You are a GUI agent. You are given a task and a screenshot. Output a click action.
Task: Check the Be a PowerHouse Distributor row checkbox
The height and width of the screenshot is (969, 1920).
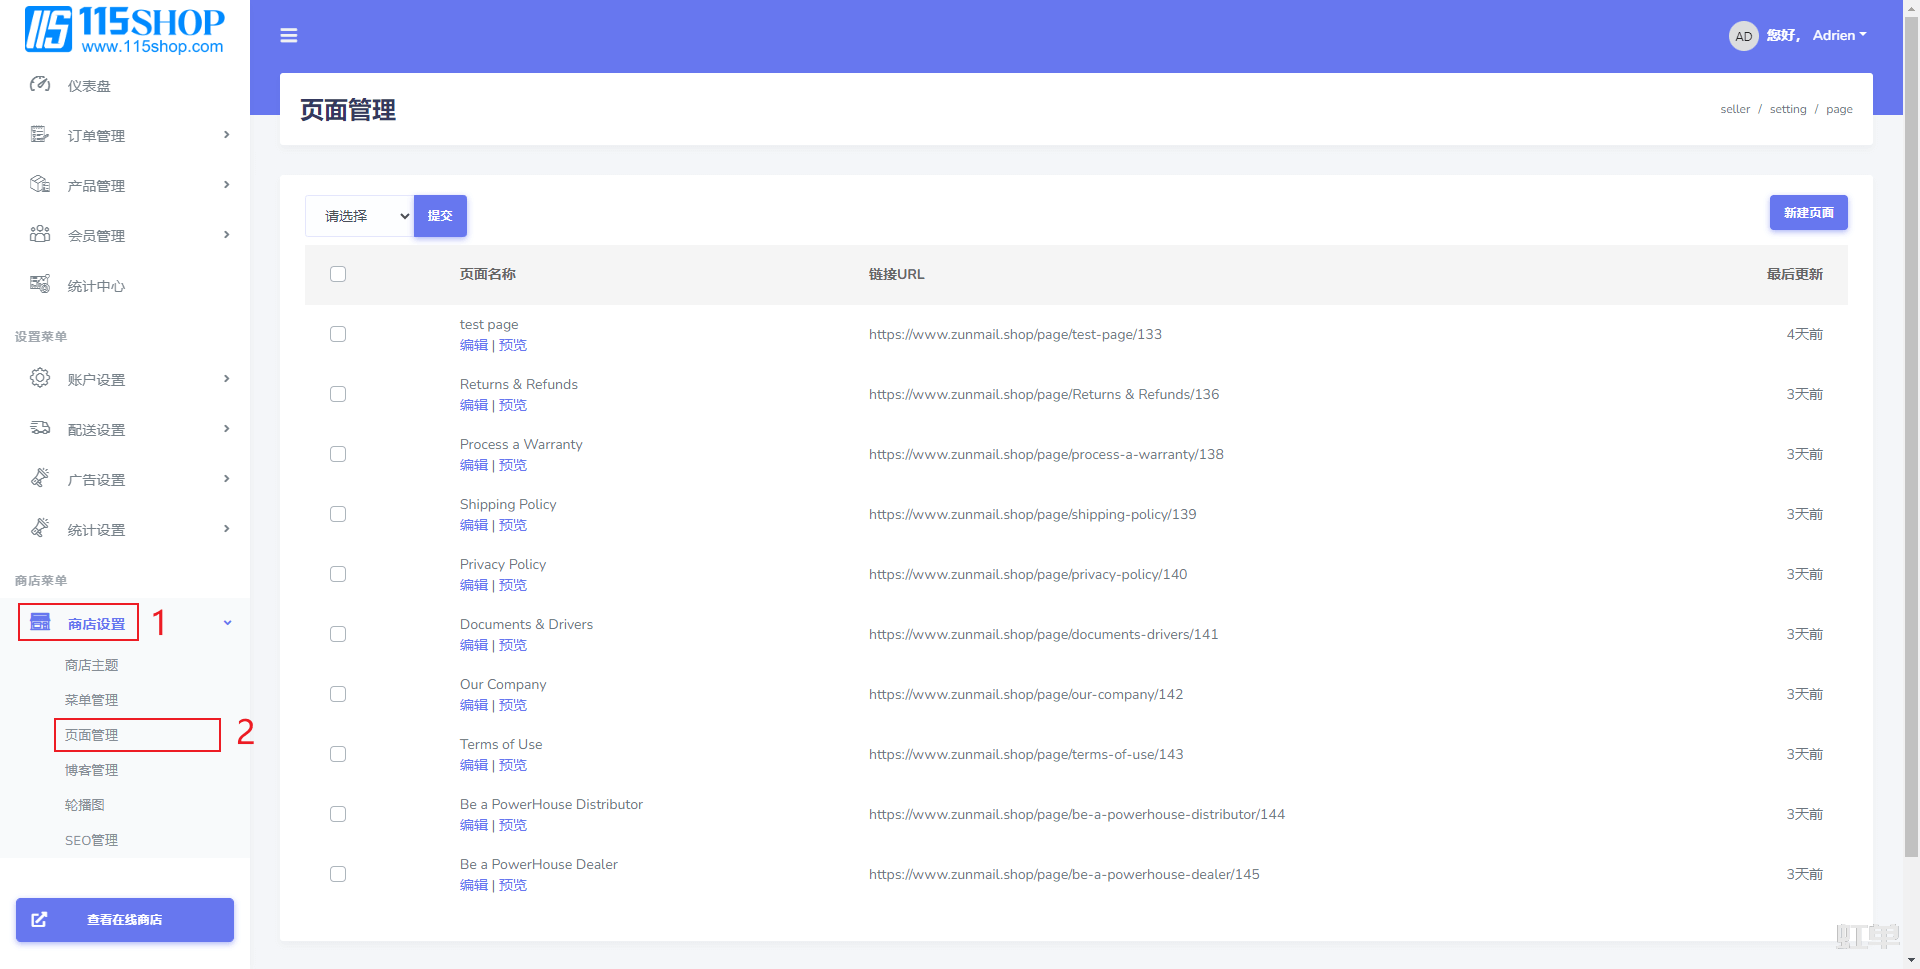(x=338, y=814)
